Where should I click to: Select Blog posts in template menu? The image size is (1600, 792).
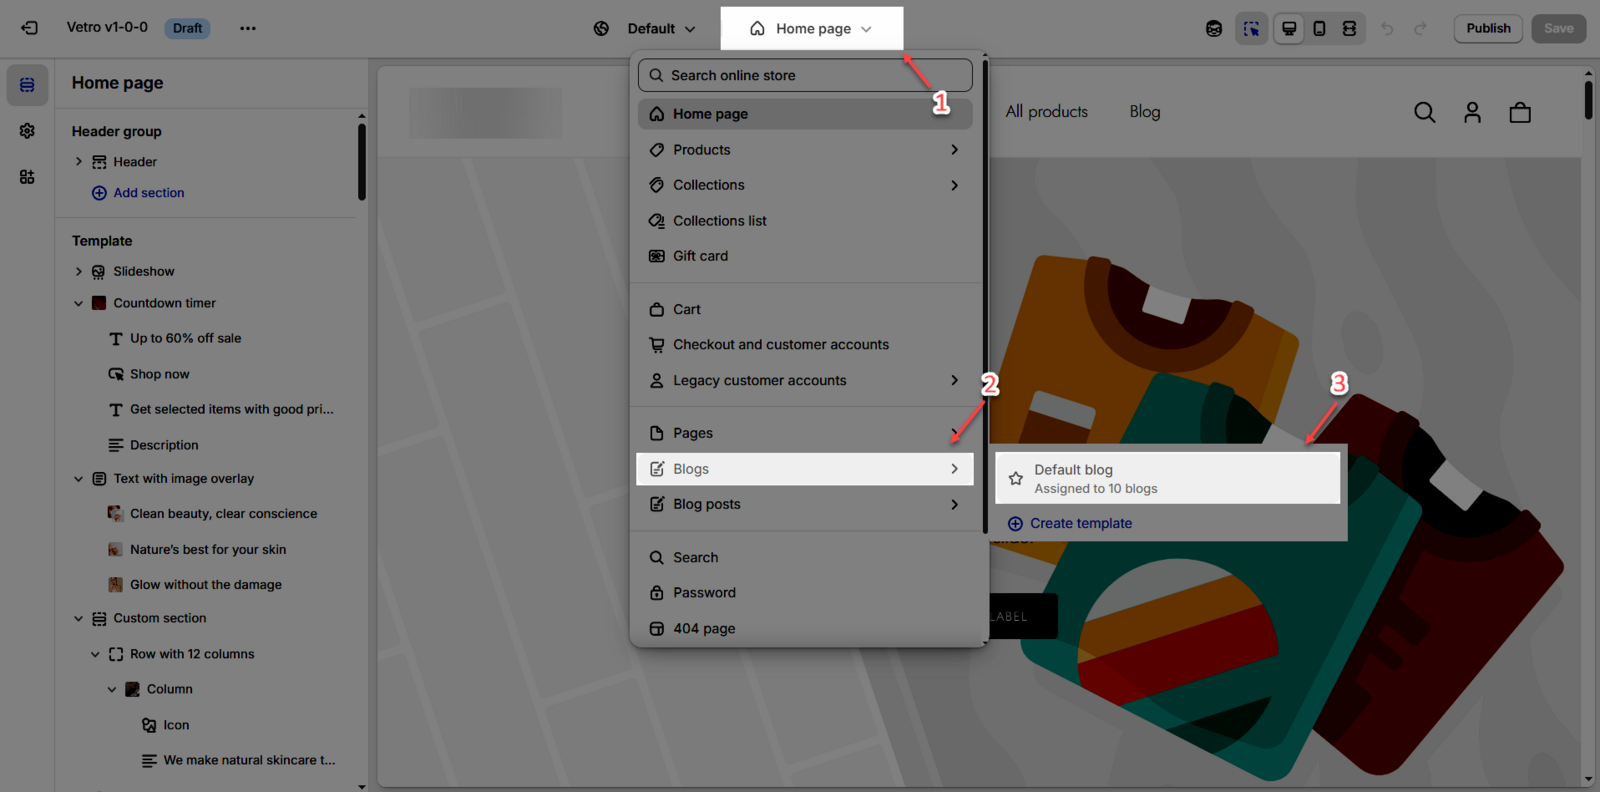706,504
